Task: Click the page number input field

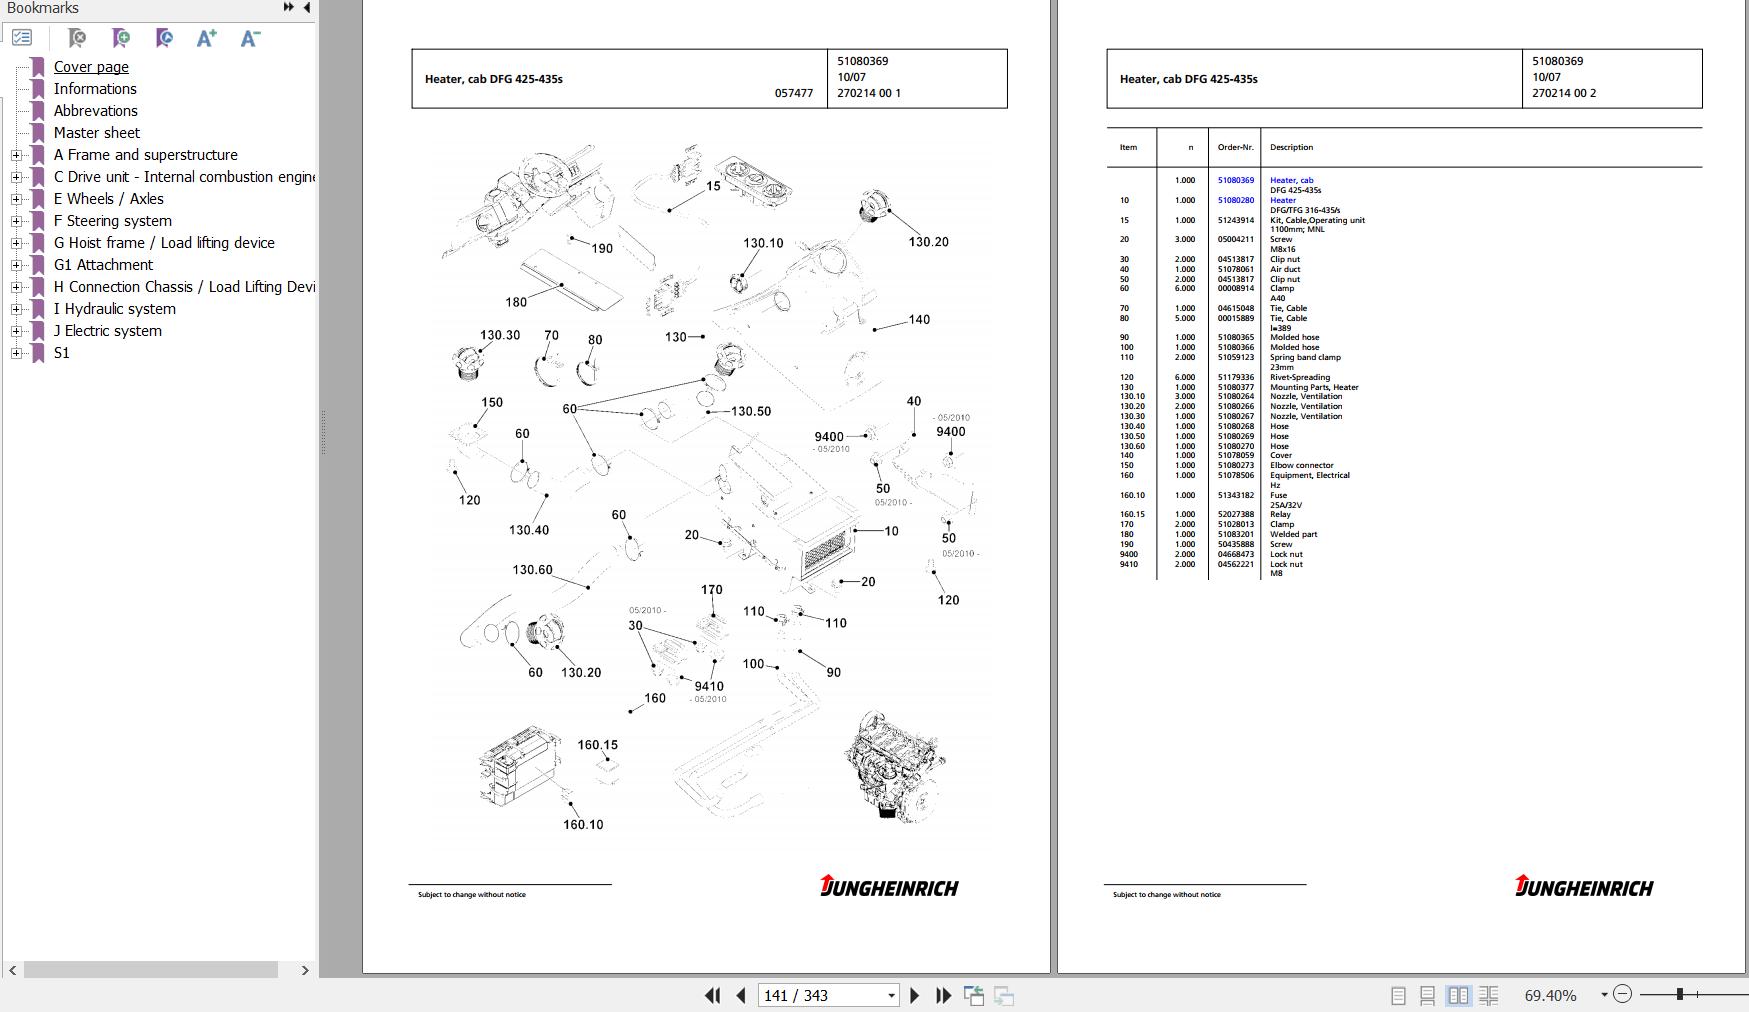Action: coord(822,996)
